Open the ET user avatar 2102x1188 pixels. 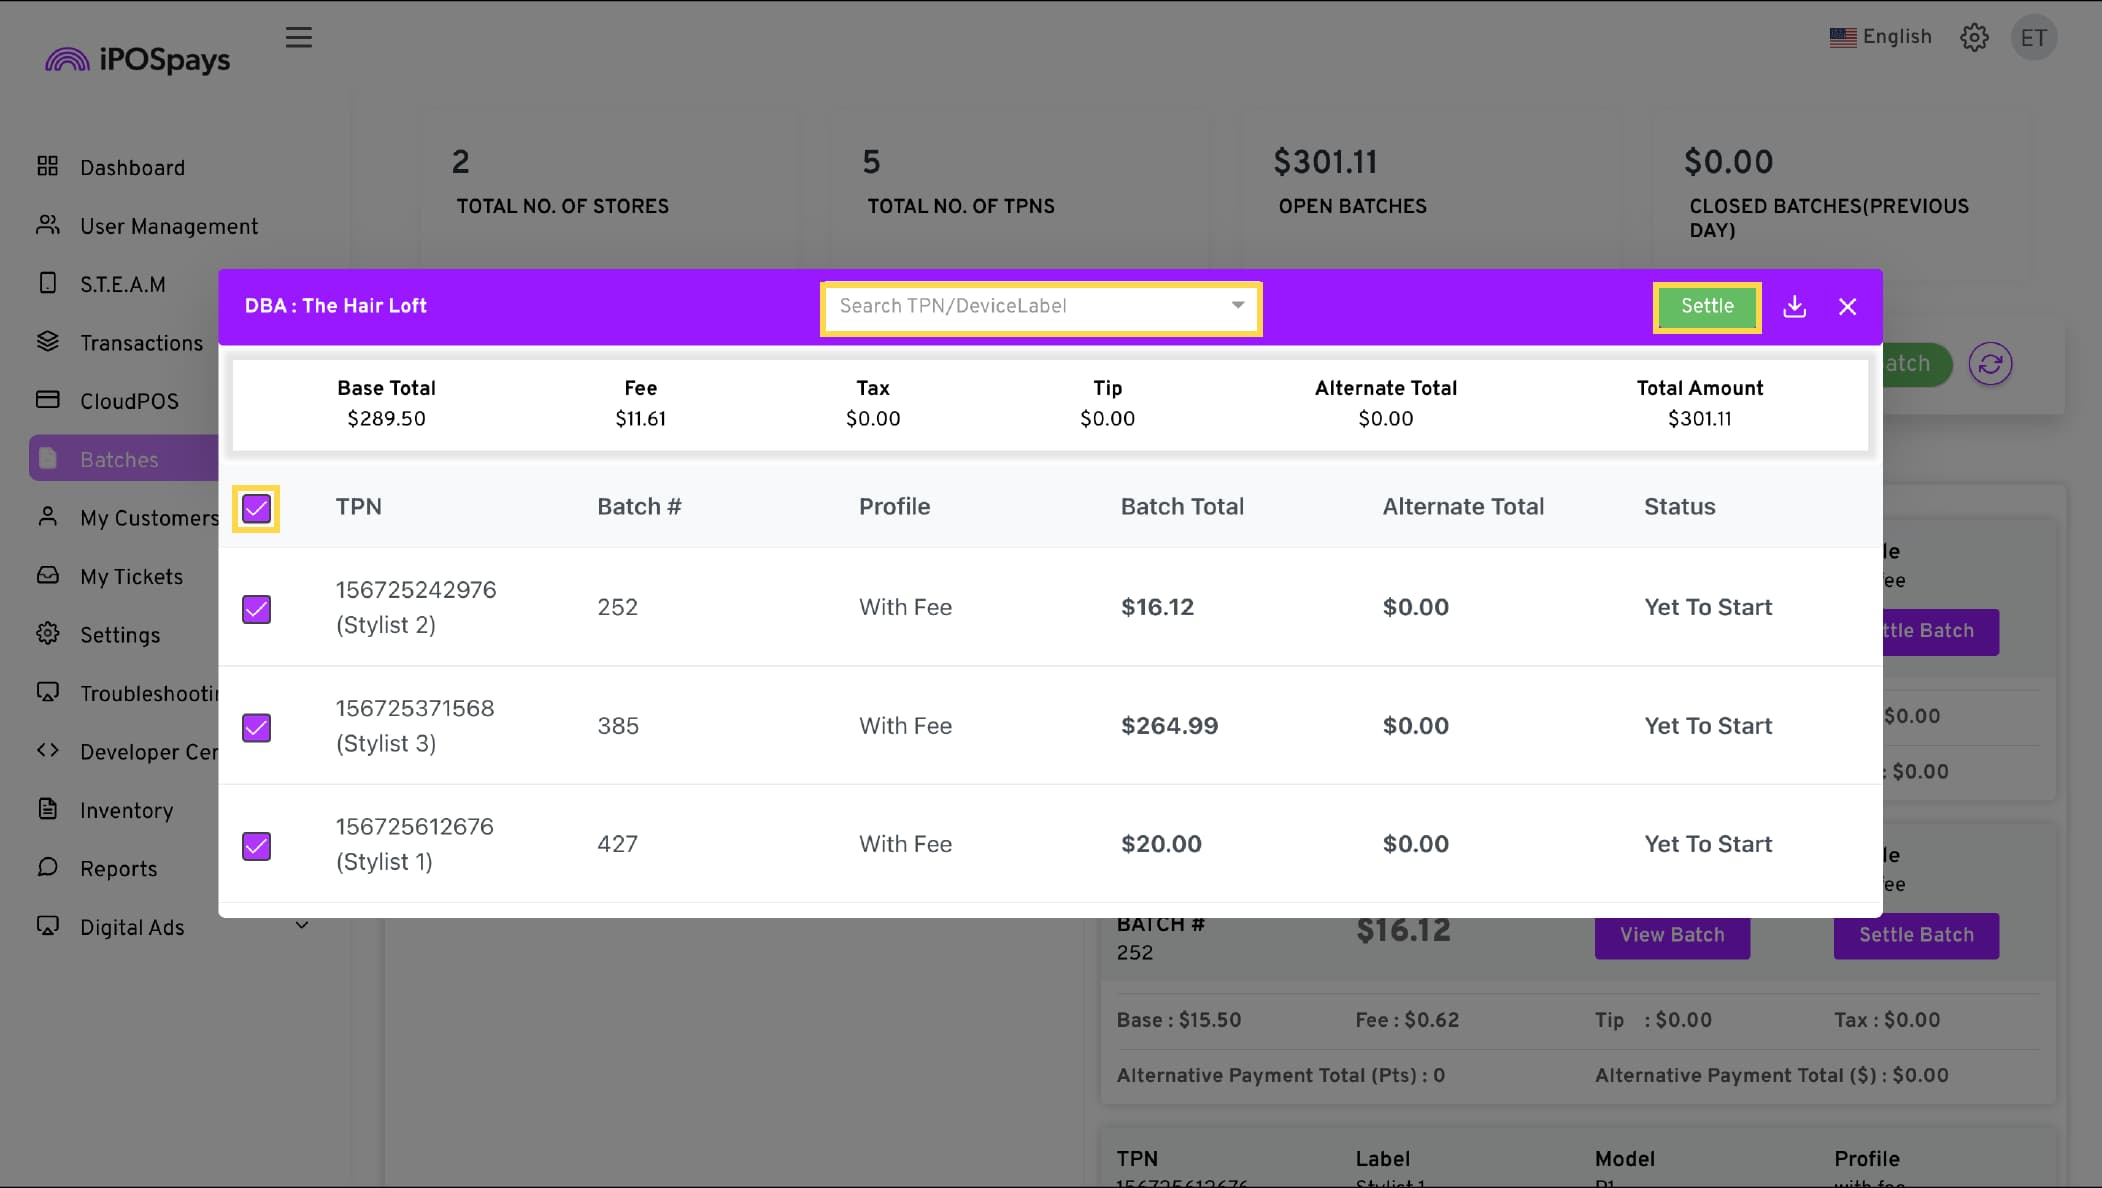point(2033,38)
